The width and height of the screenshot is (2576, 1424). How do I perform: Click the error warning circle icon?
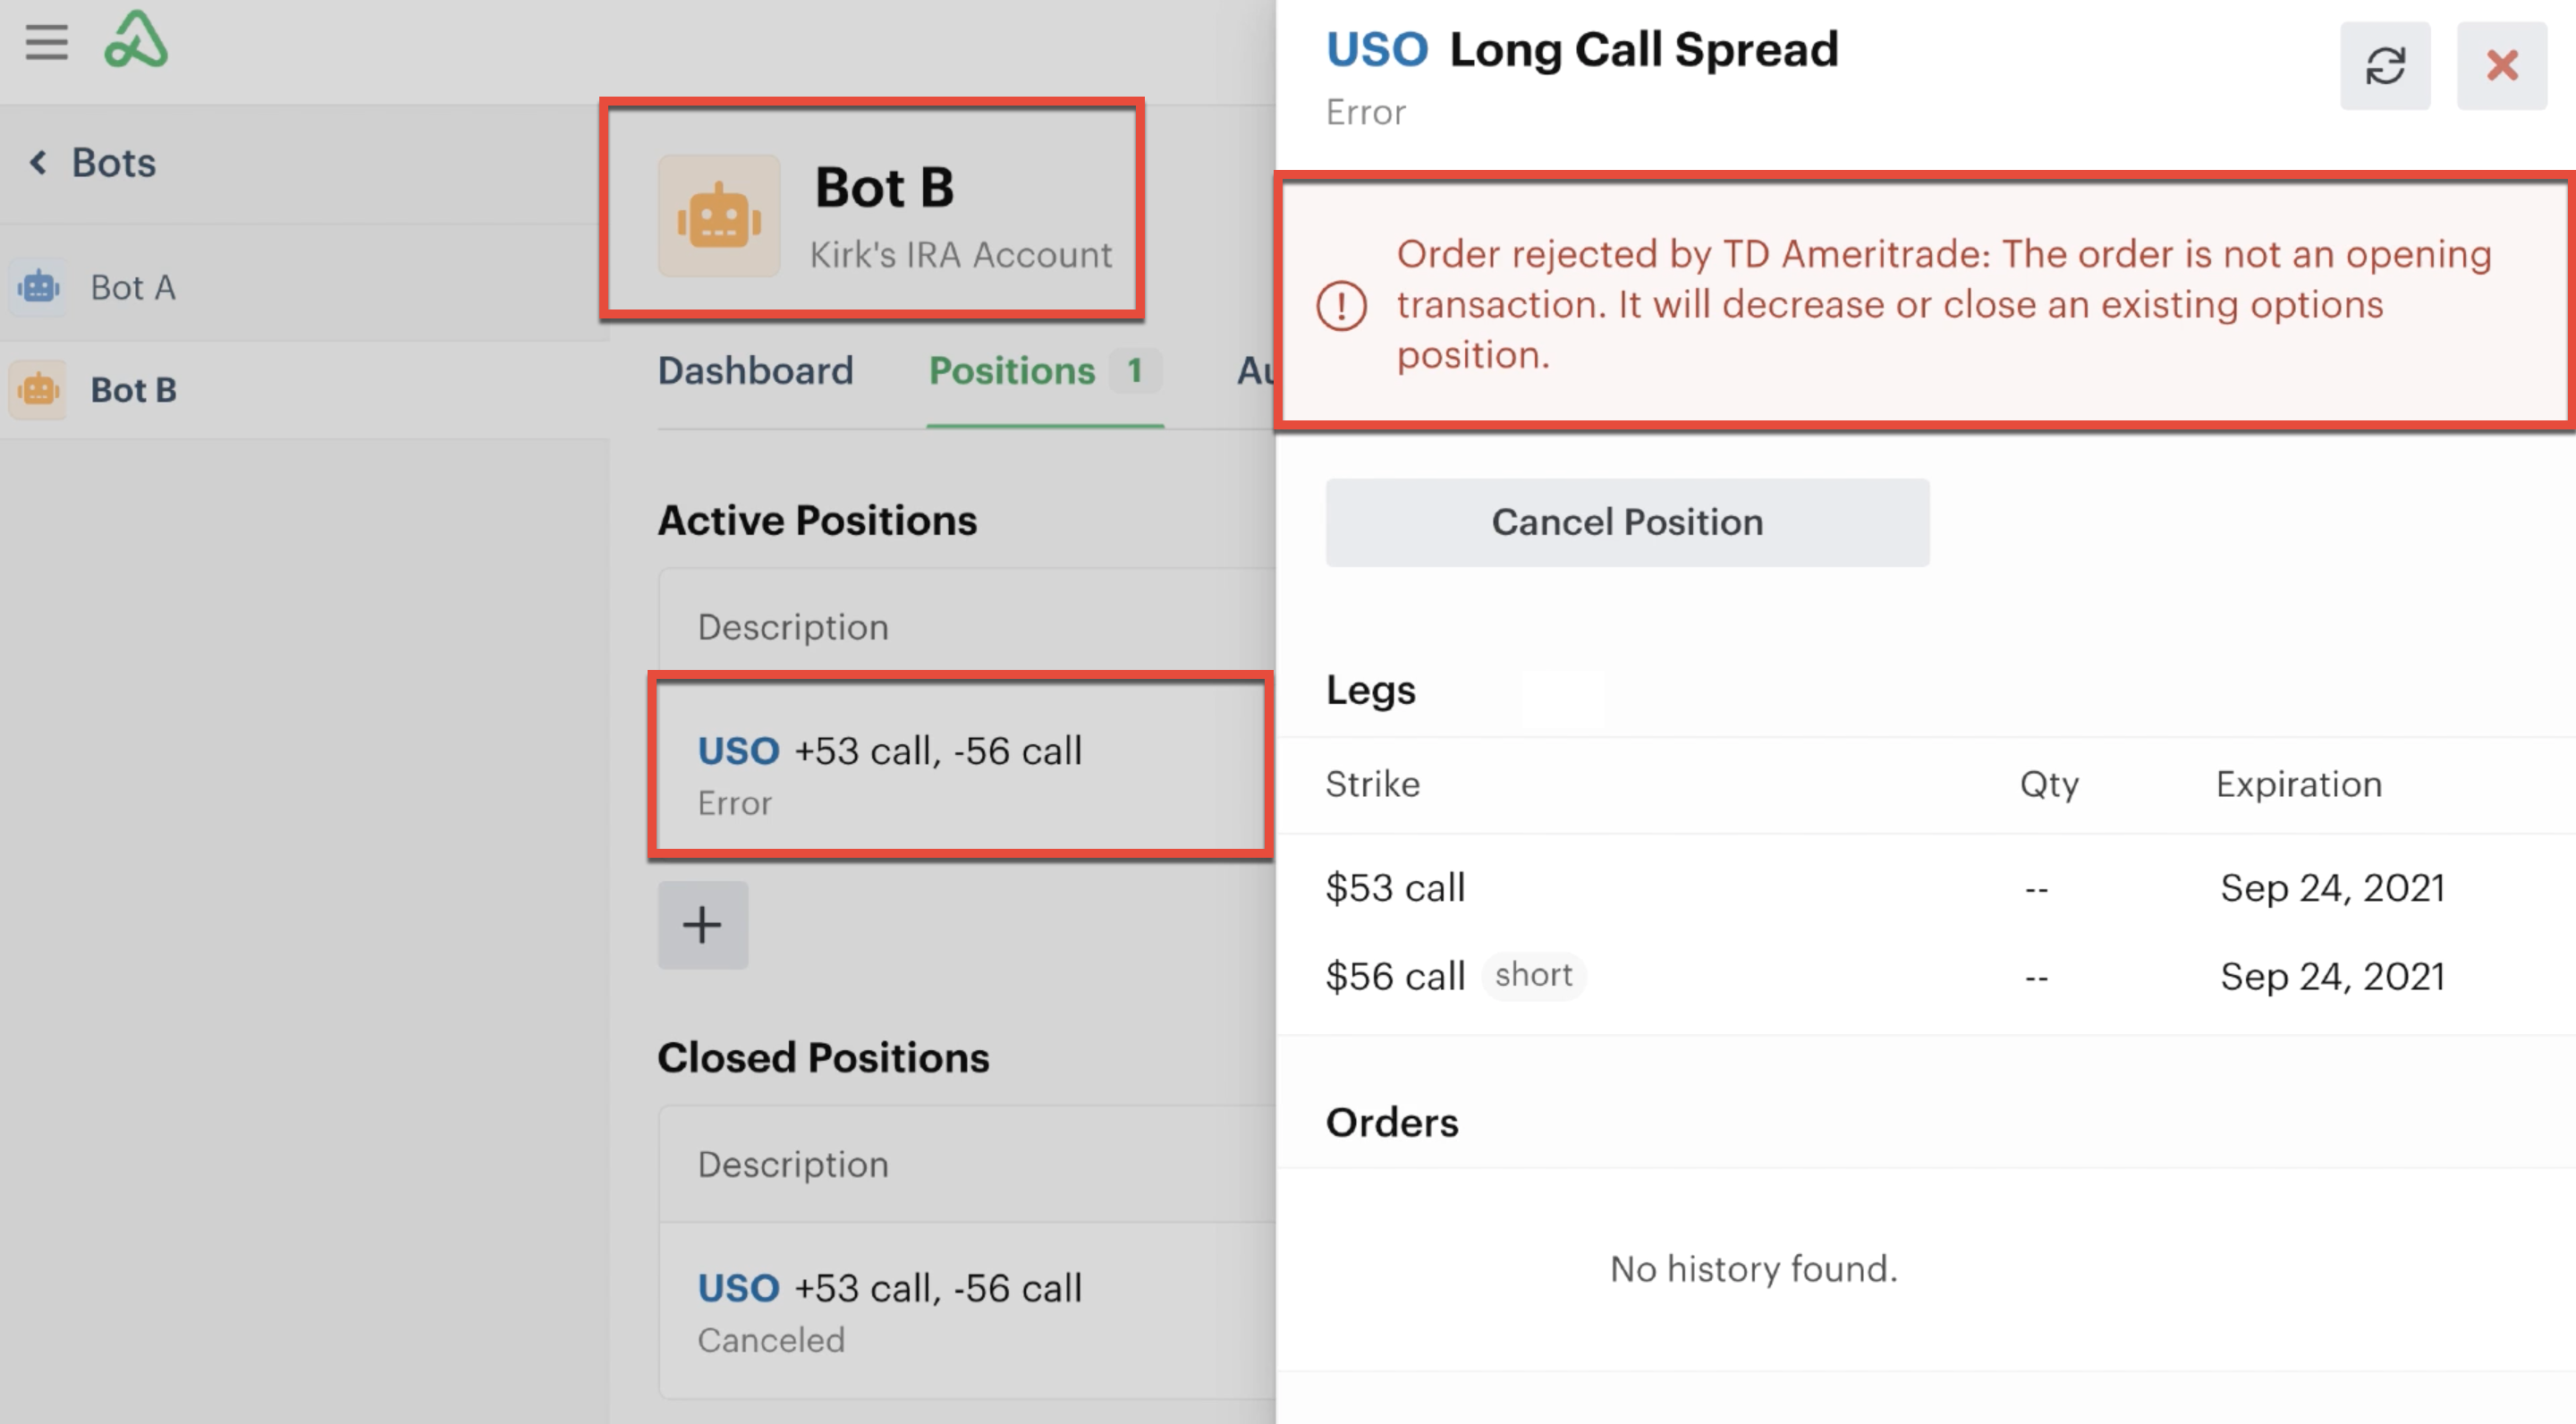[x=1341, y=305]
